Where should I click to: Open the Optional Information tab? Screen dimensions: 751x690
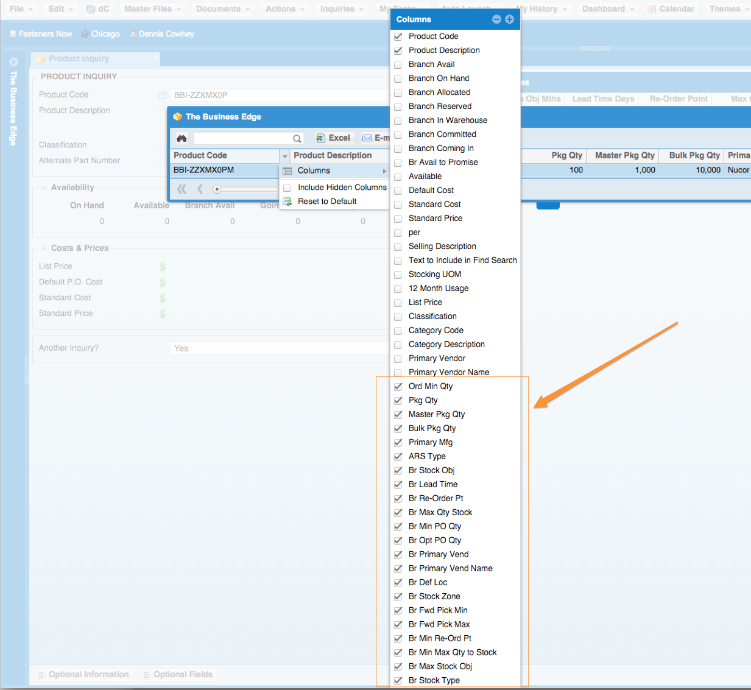click(83, 675)
